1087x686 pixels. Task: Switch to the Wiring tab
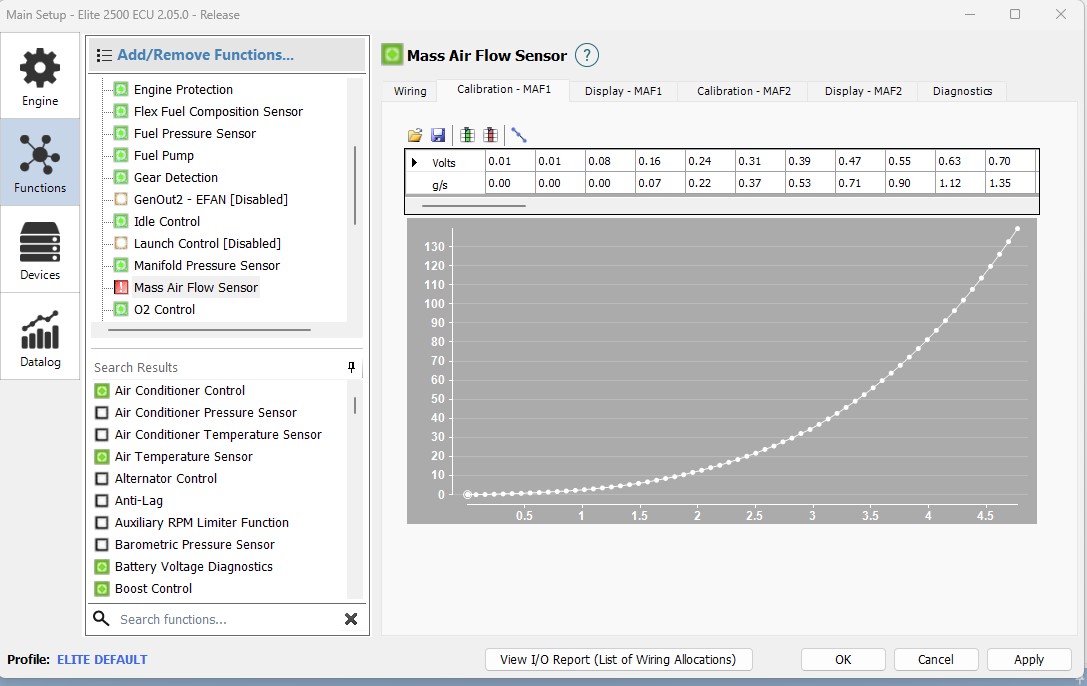click(410, 91)
